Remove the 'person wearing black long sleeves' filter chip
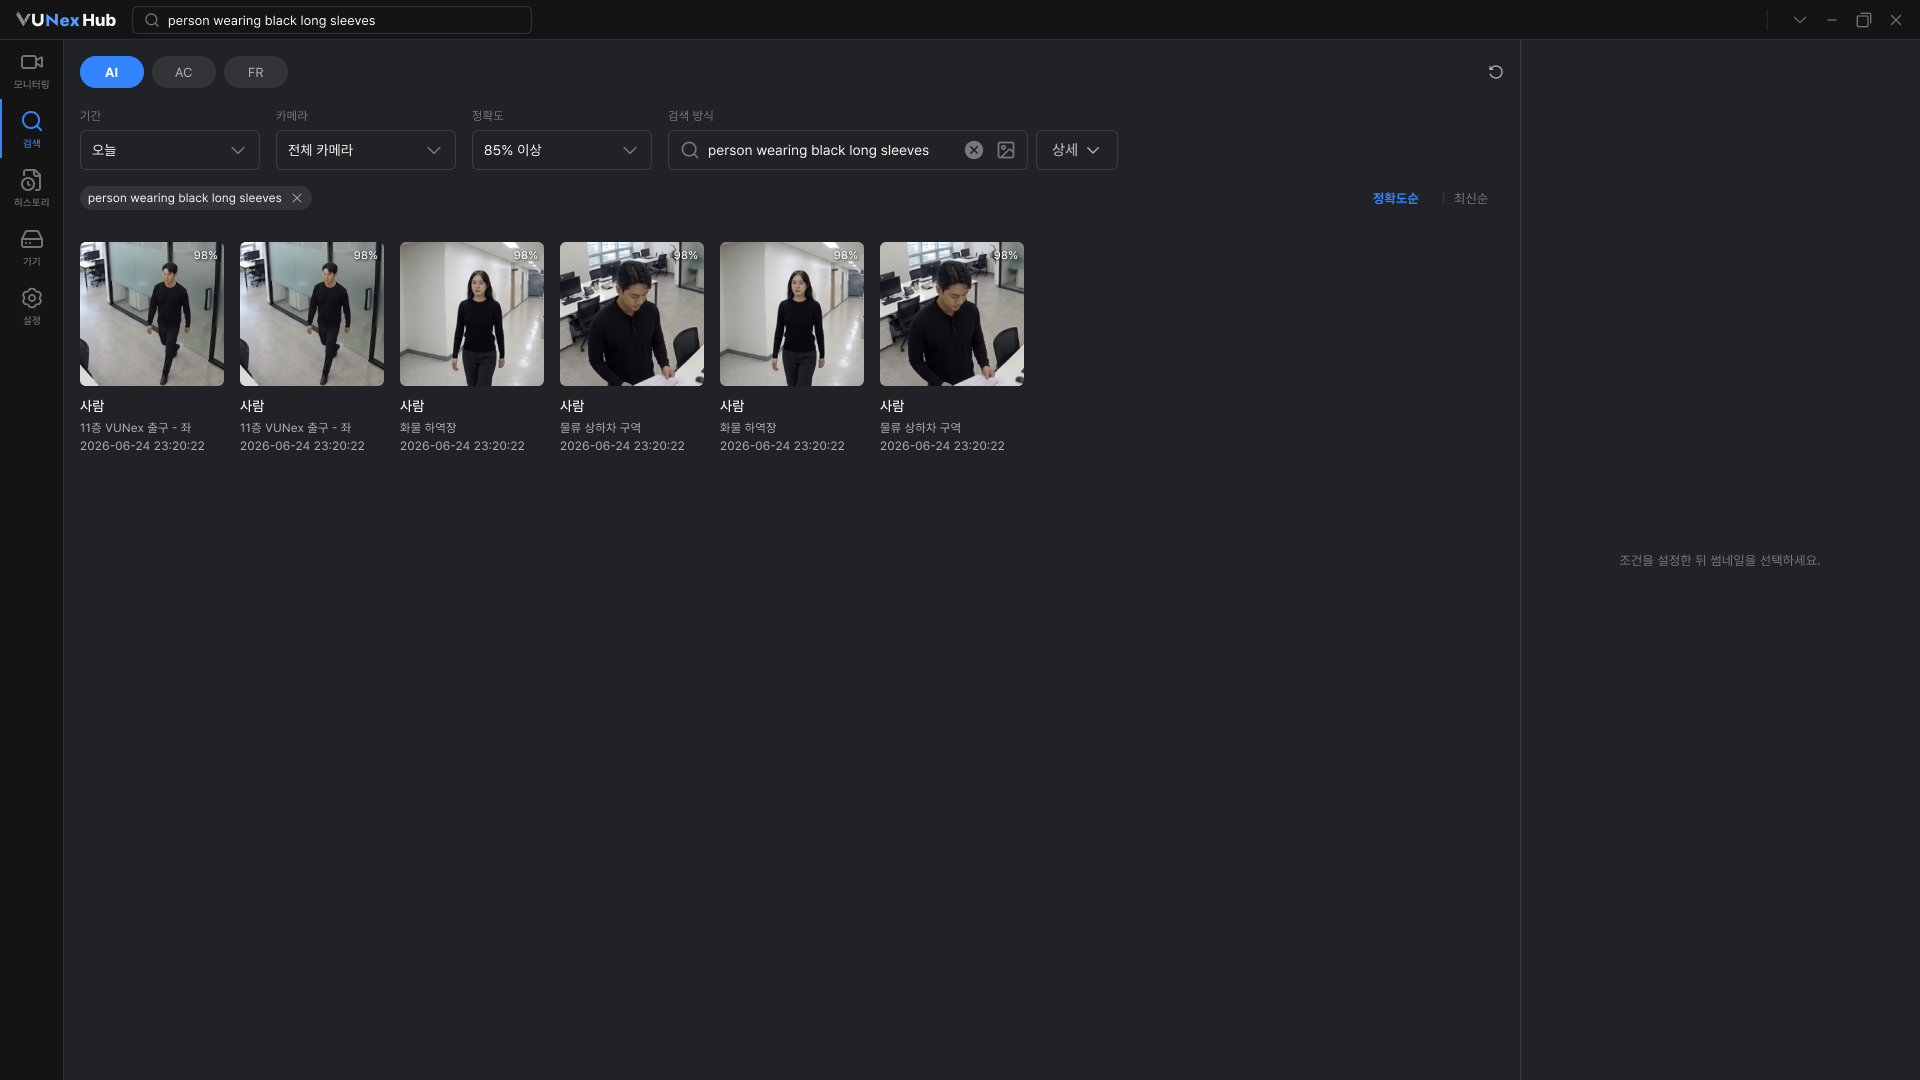The height and width of the screenshot is (1080, 1920). (297, 198)
